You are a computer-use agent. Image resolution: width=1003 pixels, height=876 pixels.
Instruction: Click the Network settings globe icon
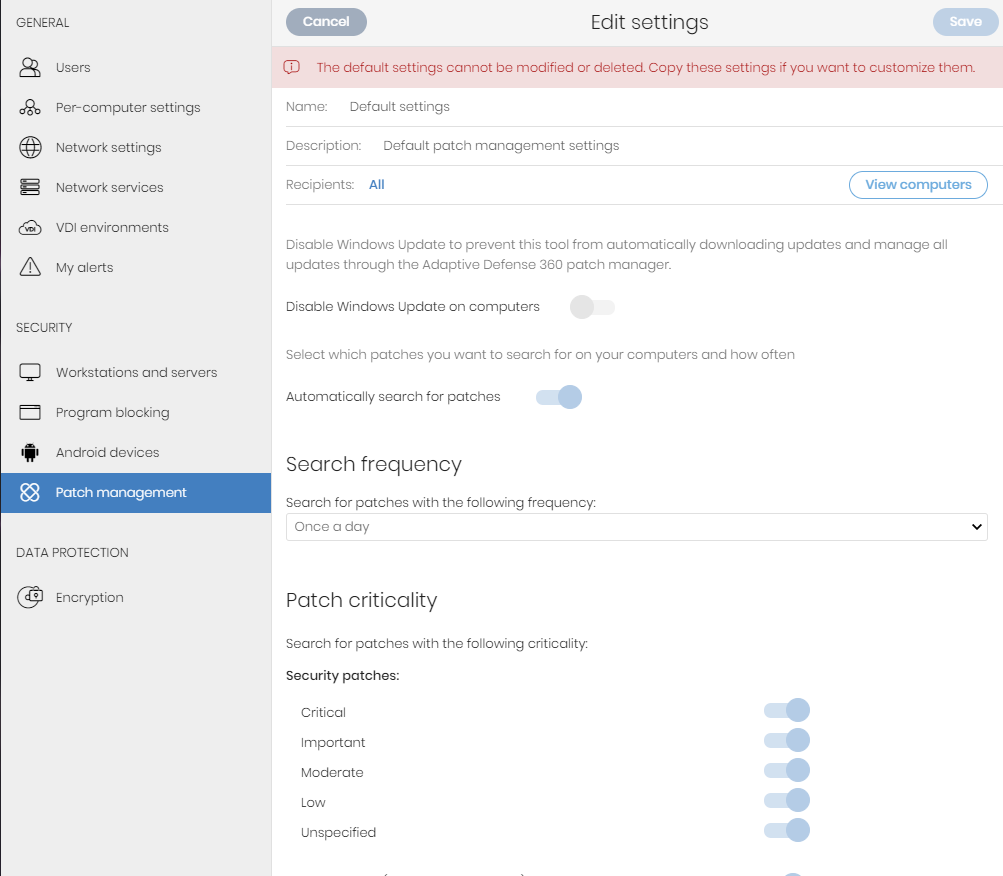click(x=30, y=148)
